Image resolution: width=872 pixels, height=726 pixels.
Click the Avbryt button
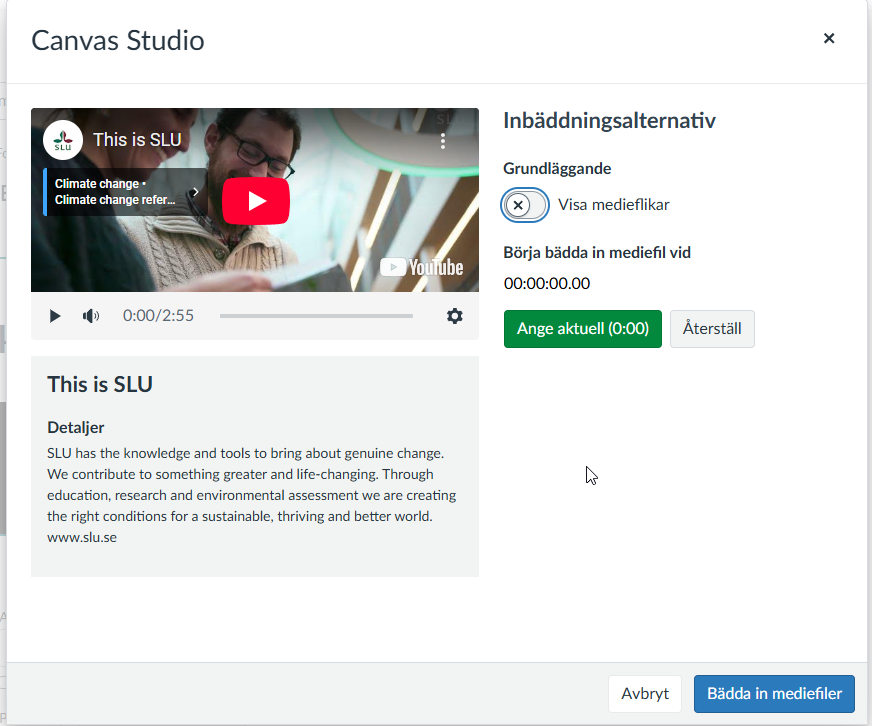(x=645, y=694)
